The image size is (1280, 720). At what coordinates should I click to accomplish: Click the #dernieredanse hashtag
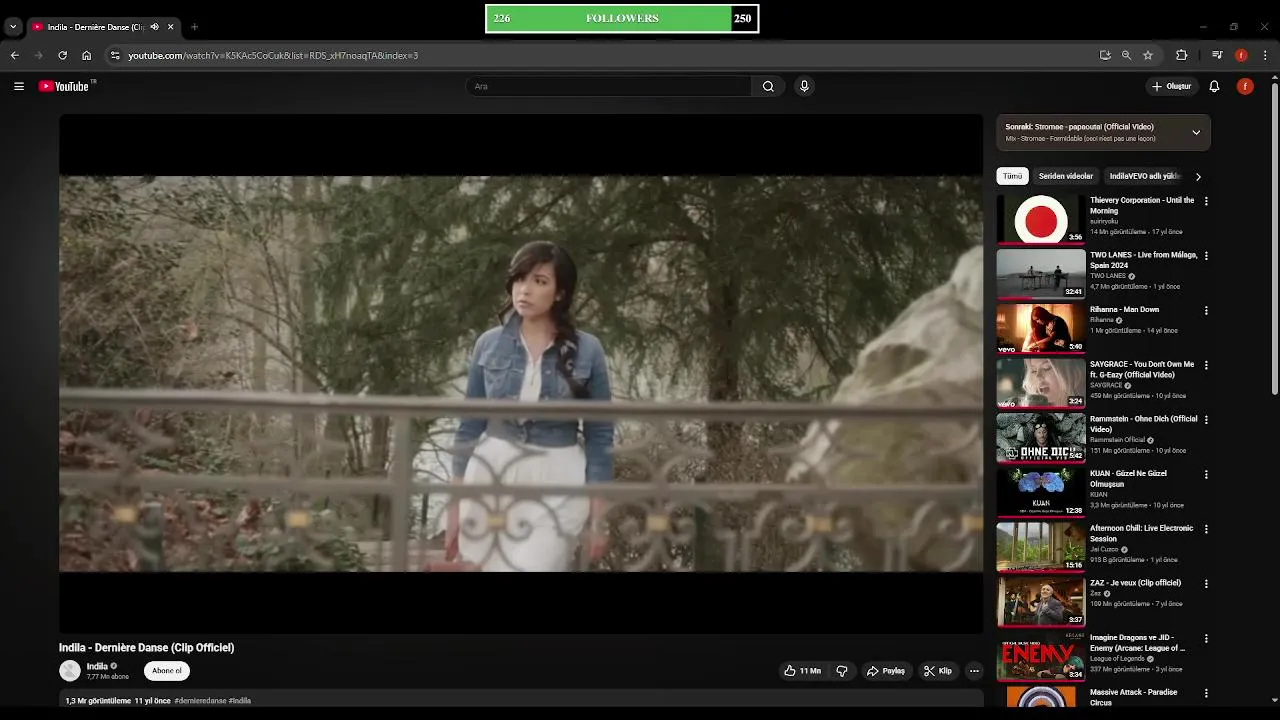click(200, 701)
